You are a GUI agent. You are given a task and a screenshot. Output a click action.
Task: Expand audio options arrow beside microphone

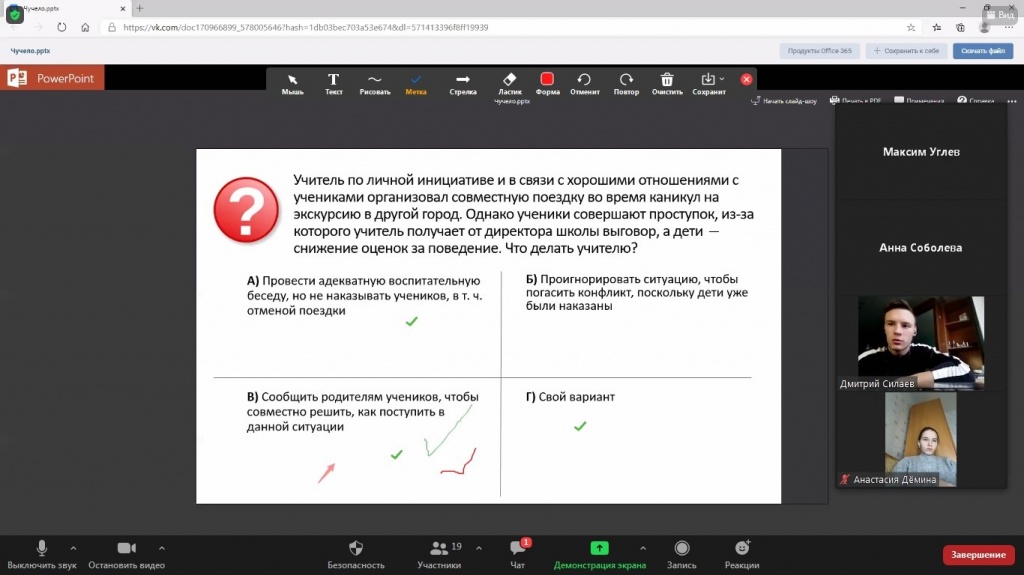(x=73, y=548)
